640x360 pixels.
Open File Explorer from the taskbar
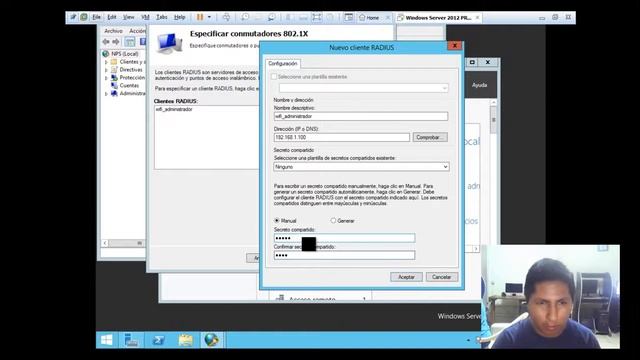pyautogui.click(x=185, y=340)
